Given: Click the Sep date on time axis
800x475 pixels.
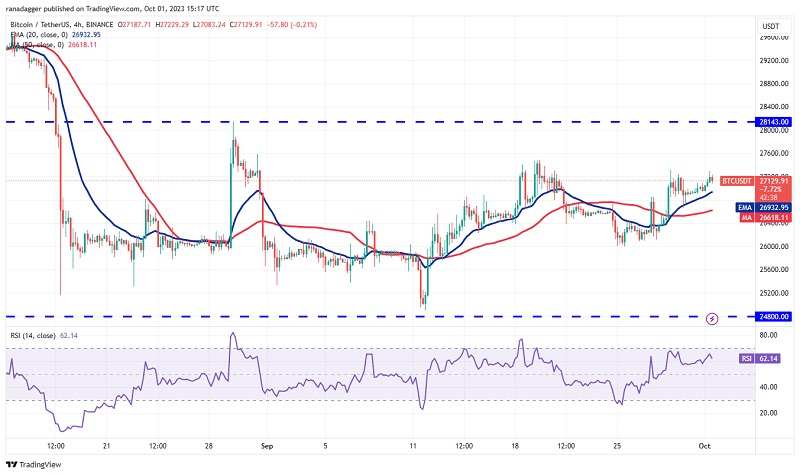Looking at the screenshot, I should pos(267,446).
